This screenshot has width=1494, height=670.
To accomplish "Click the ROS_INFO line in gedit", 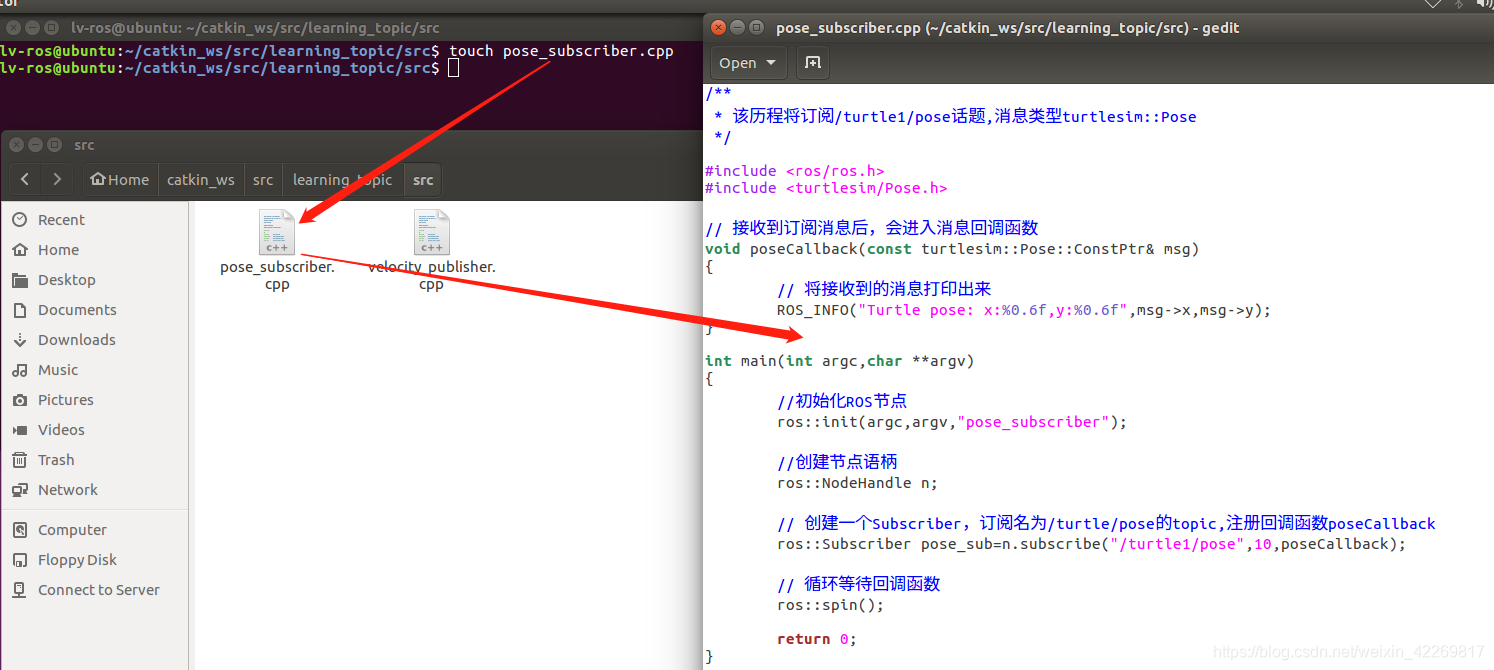I will point(1024,310).
